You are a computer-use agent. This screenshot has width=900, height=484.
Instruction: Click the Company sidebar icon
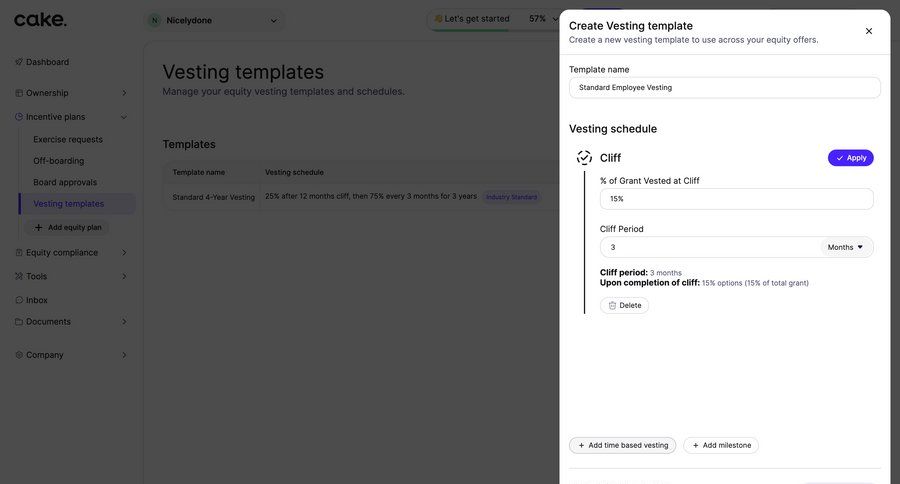(x=19, y=355)
